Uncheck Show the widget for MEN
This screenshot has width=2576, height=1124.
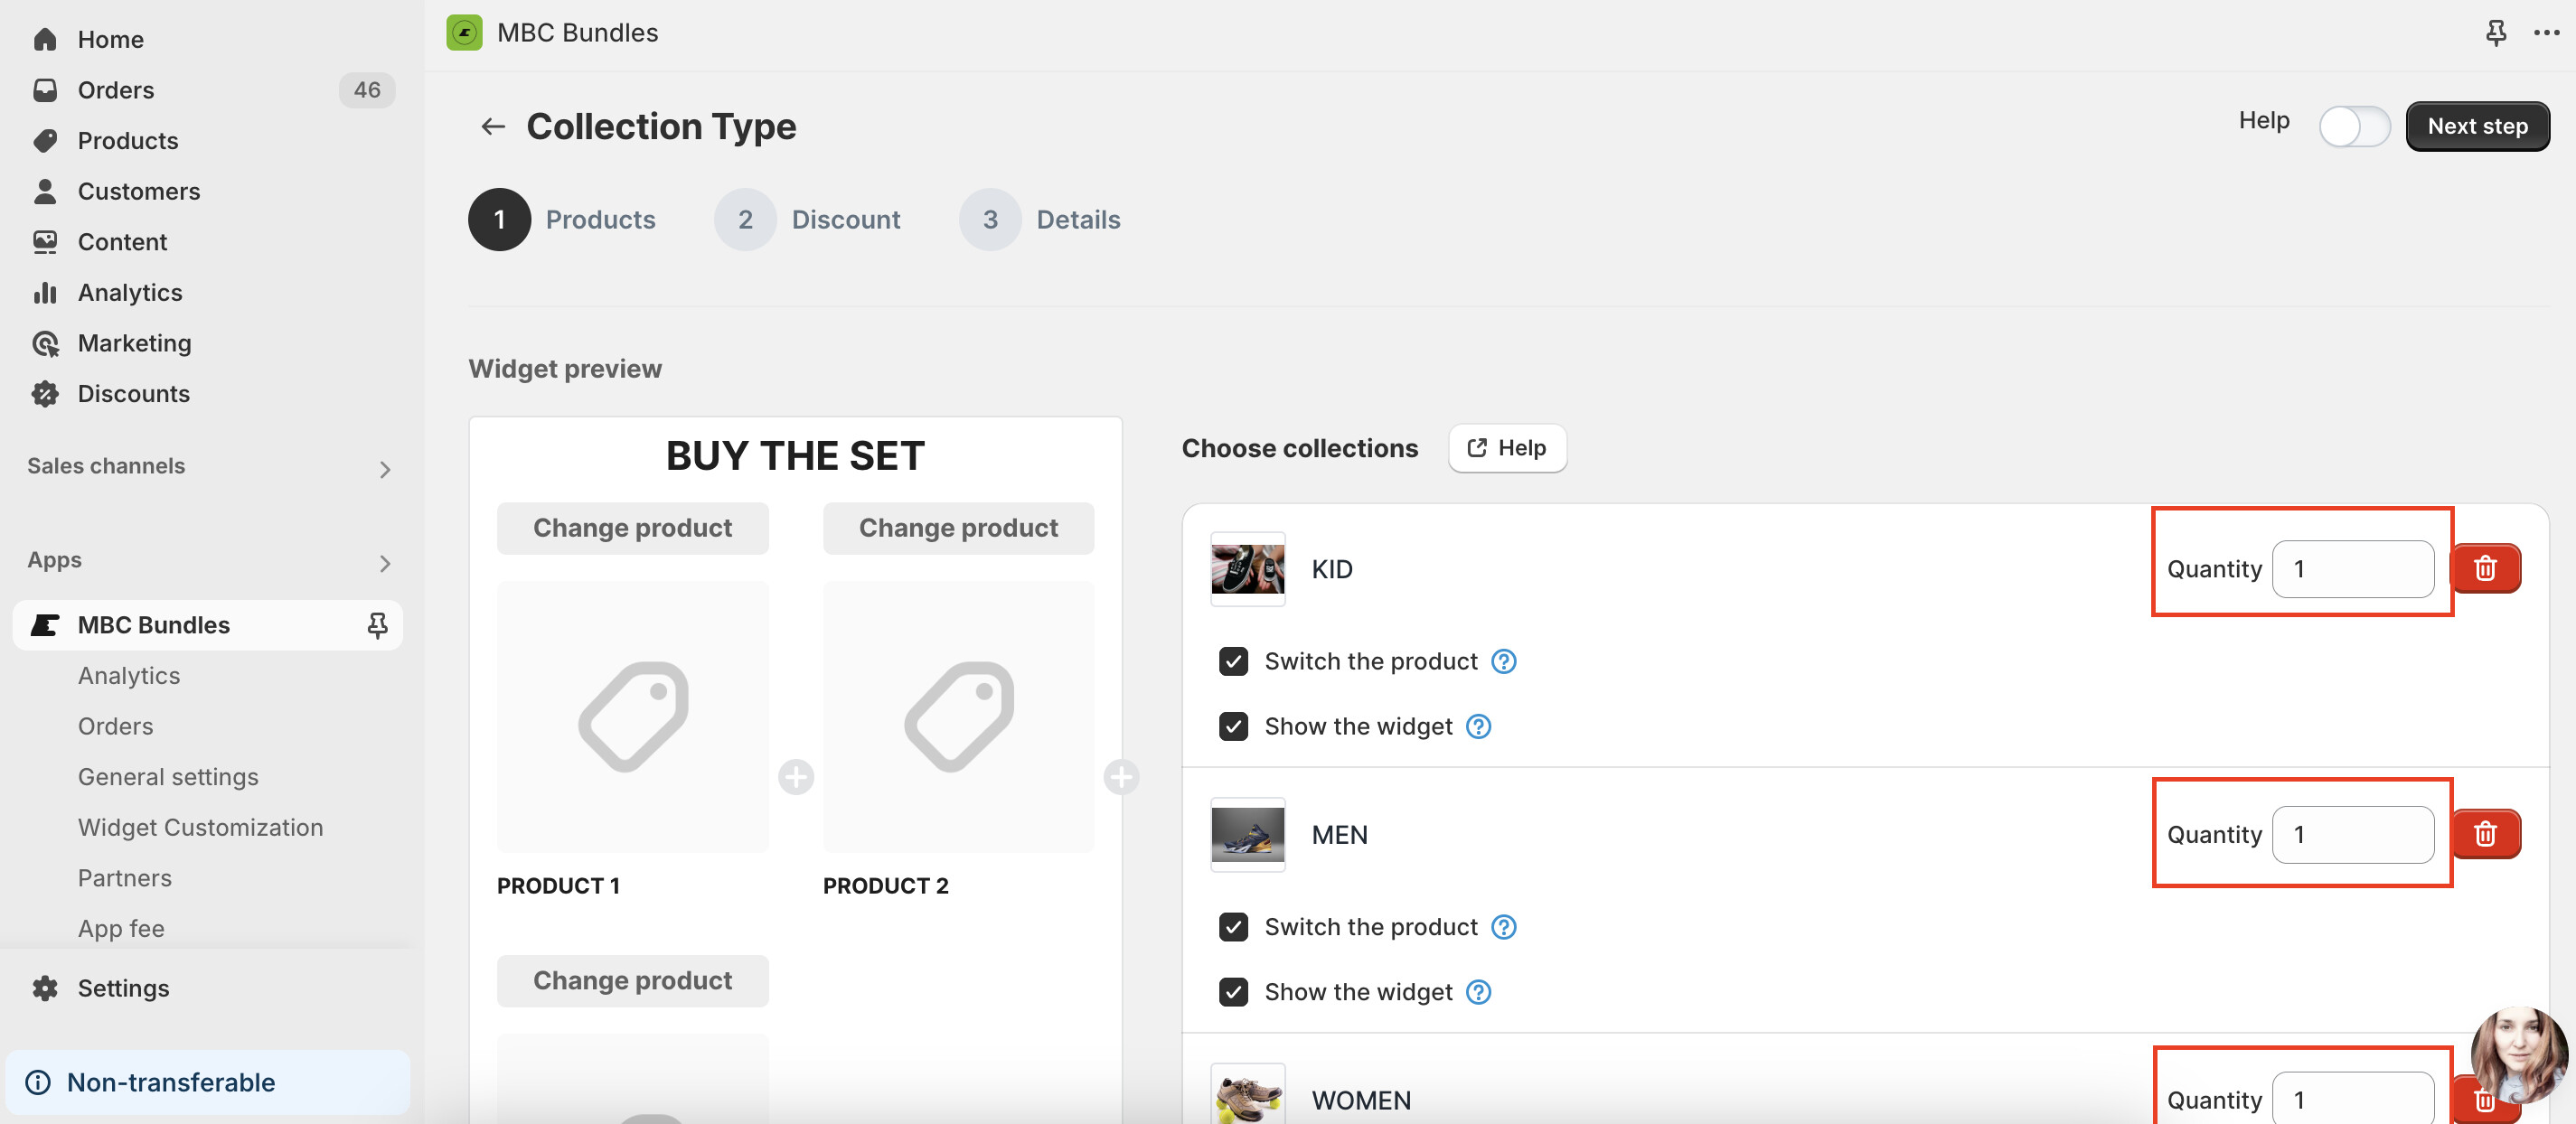[x=1233, y=992]
